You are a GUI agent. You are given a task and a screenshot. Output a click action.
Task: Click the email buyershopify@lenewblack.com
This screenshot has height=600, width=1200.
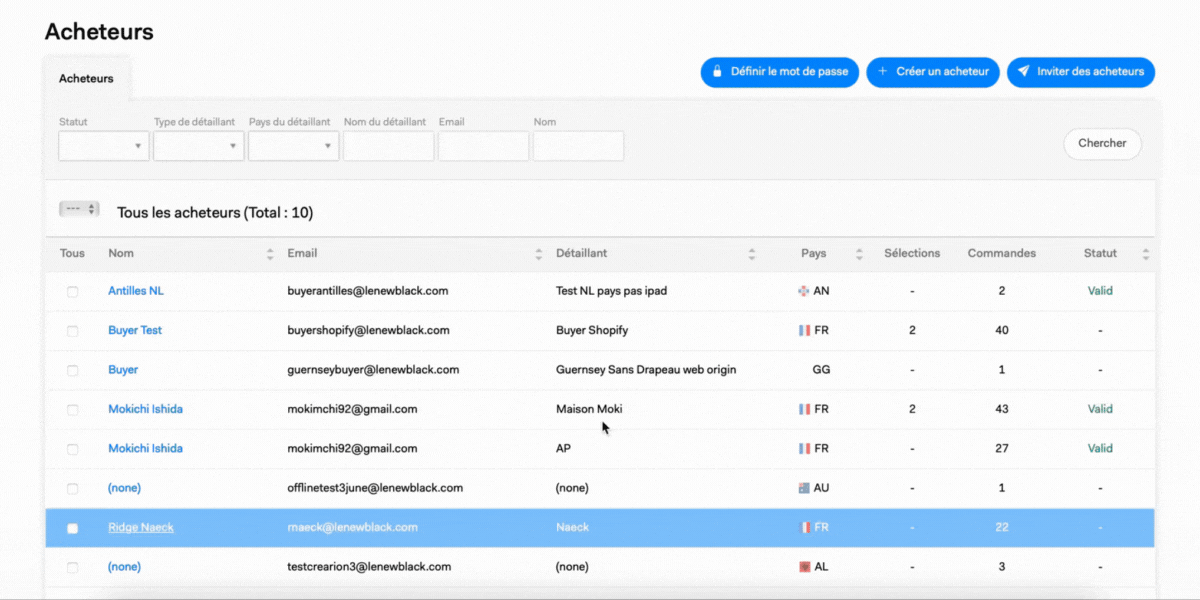click(x=368, y=330)
